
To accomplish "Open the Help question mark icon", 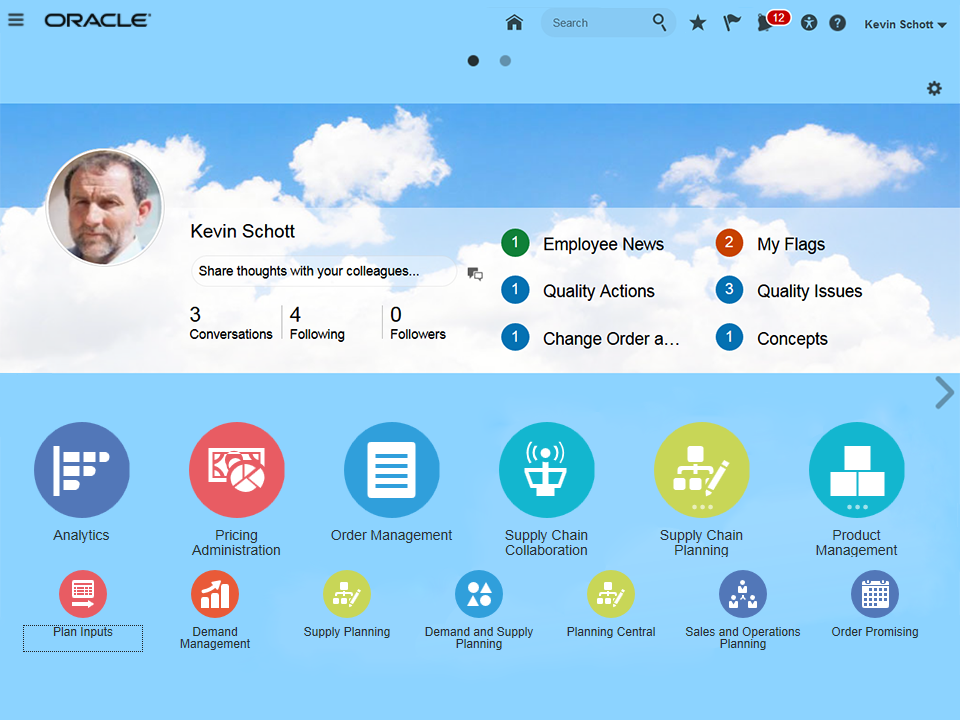I will pos(837,23).
